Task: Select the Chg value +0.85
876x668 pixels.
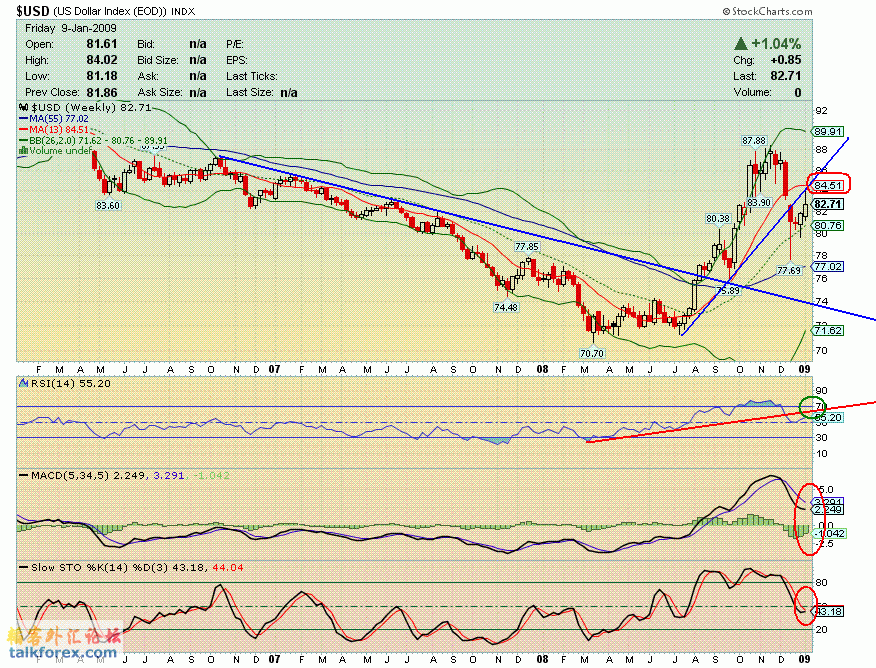Action: click(785, 60)
